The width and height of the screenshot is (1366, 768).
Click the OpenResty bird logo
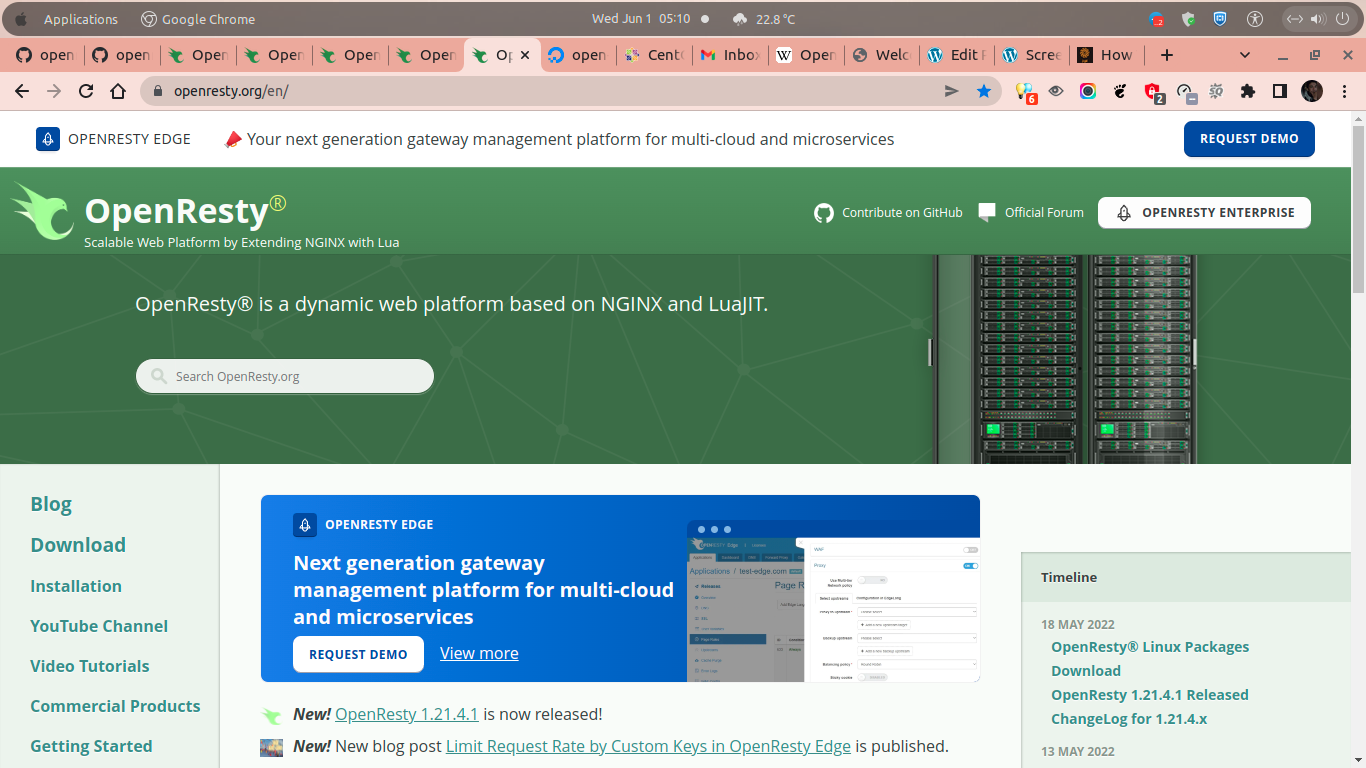[43, 211]
